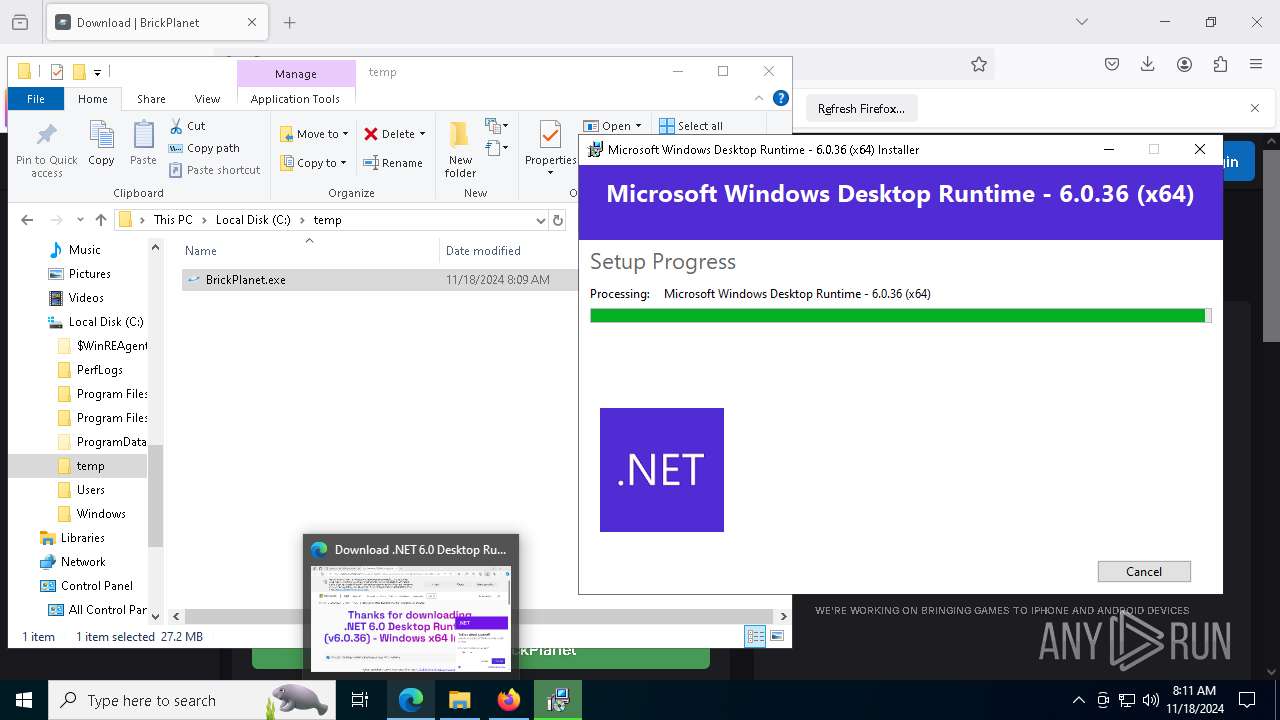Switch to the Home ribbon tab
The height and width of the screenshot is (720, 1280).
click(92, 99)
